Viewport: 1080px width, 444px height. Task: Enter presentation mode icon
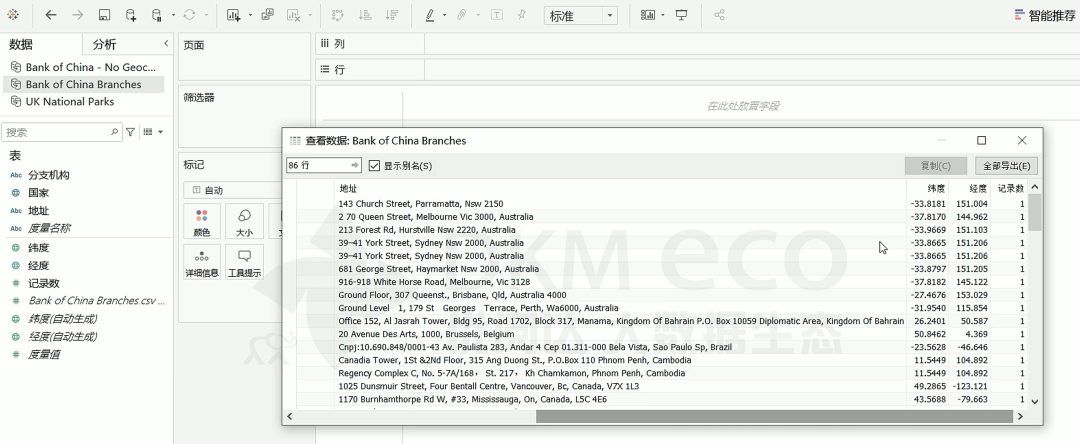pyautogui.click(x=681, y=14)
